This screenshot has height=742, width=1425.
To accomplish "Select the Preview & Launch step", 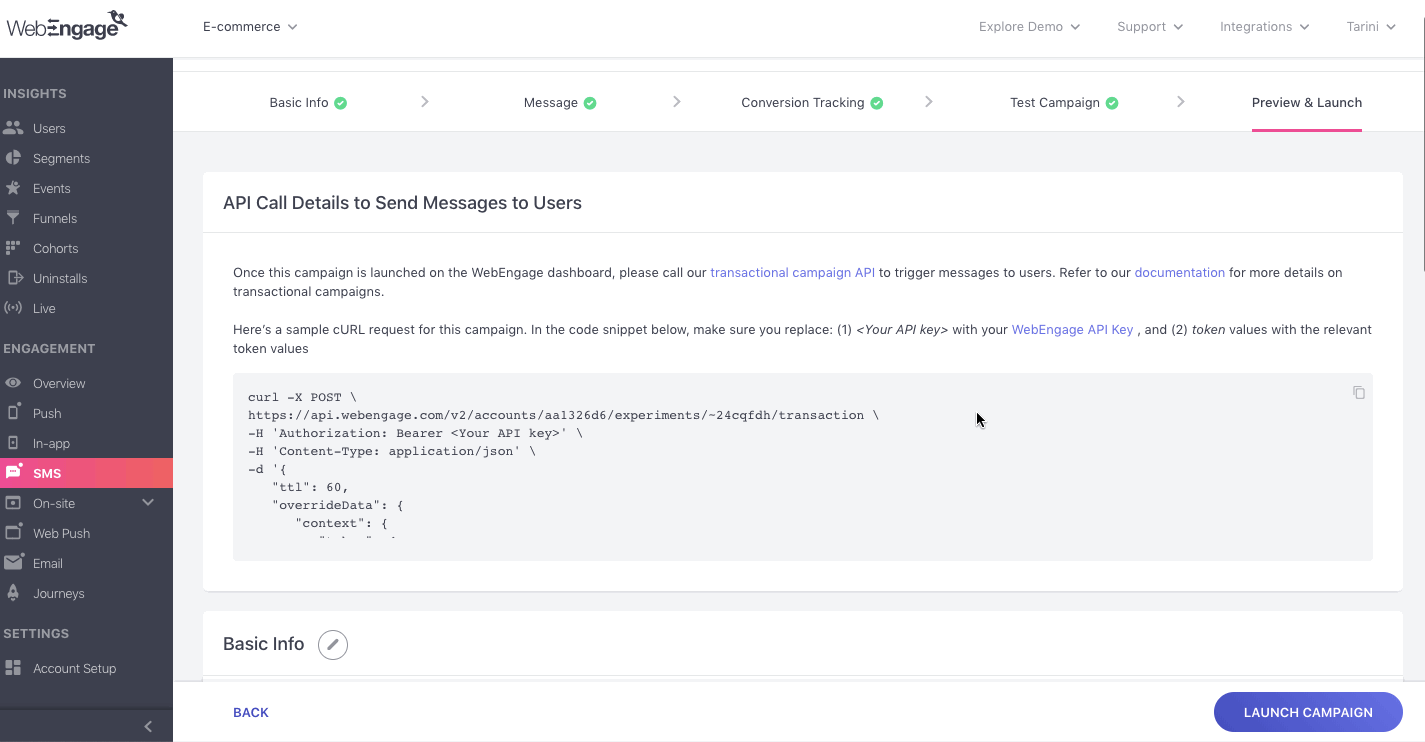I will coord(1307,102).
